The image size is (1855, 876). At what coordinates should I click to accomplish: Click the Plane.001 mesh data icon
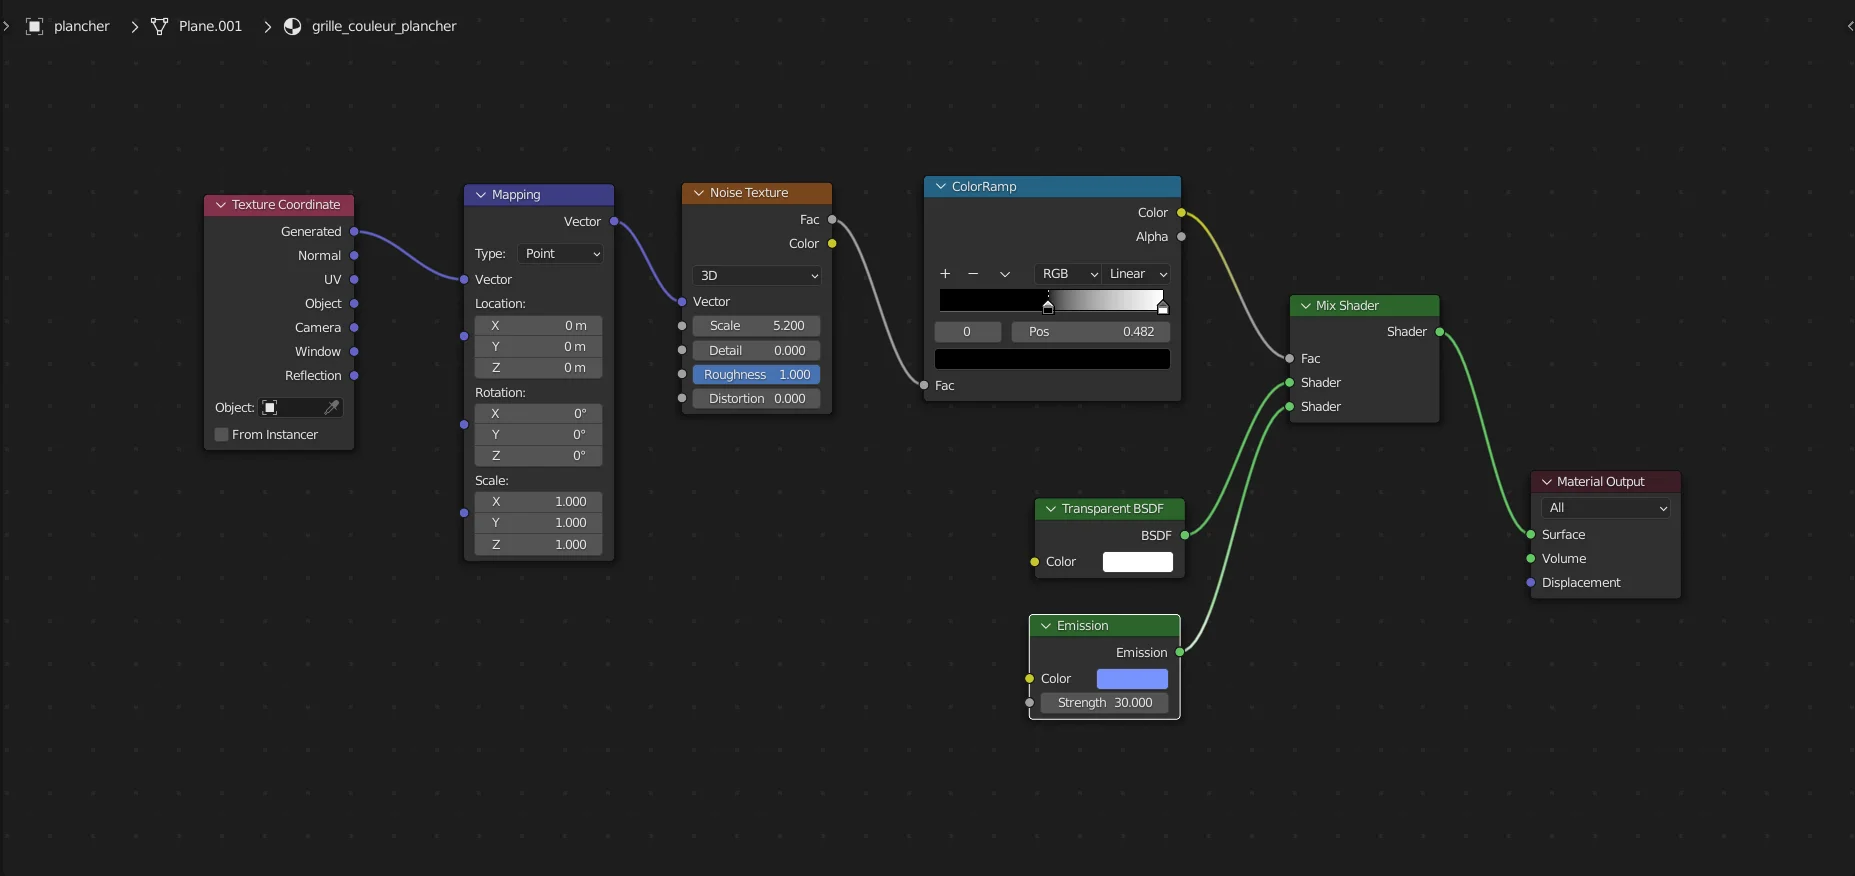159,26
